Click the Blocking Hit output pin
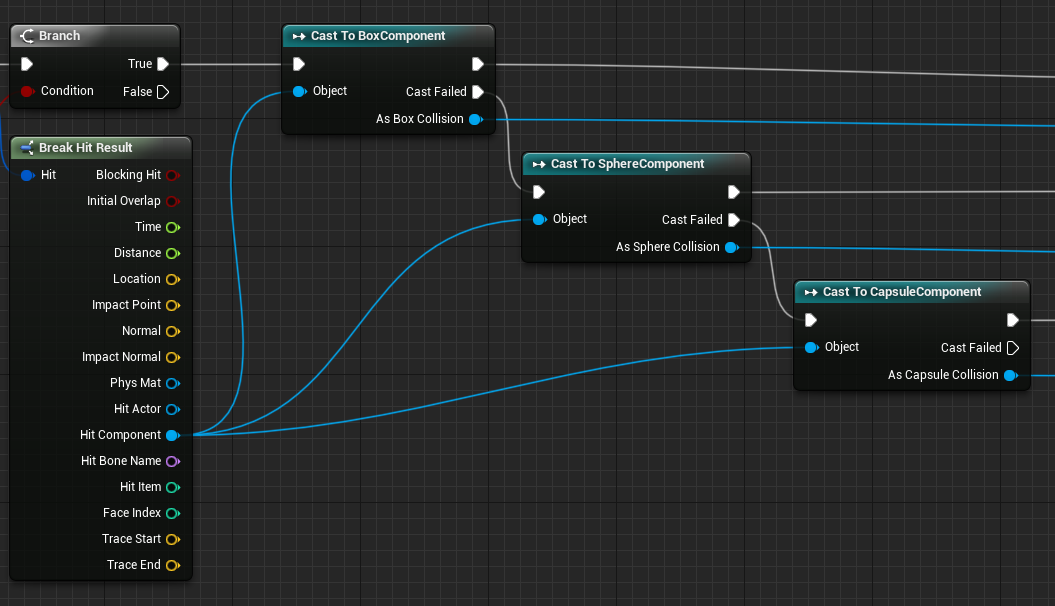Screen dimensions: 1055x606 click(x=173, y=175)
